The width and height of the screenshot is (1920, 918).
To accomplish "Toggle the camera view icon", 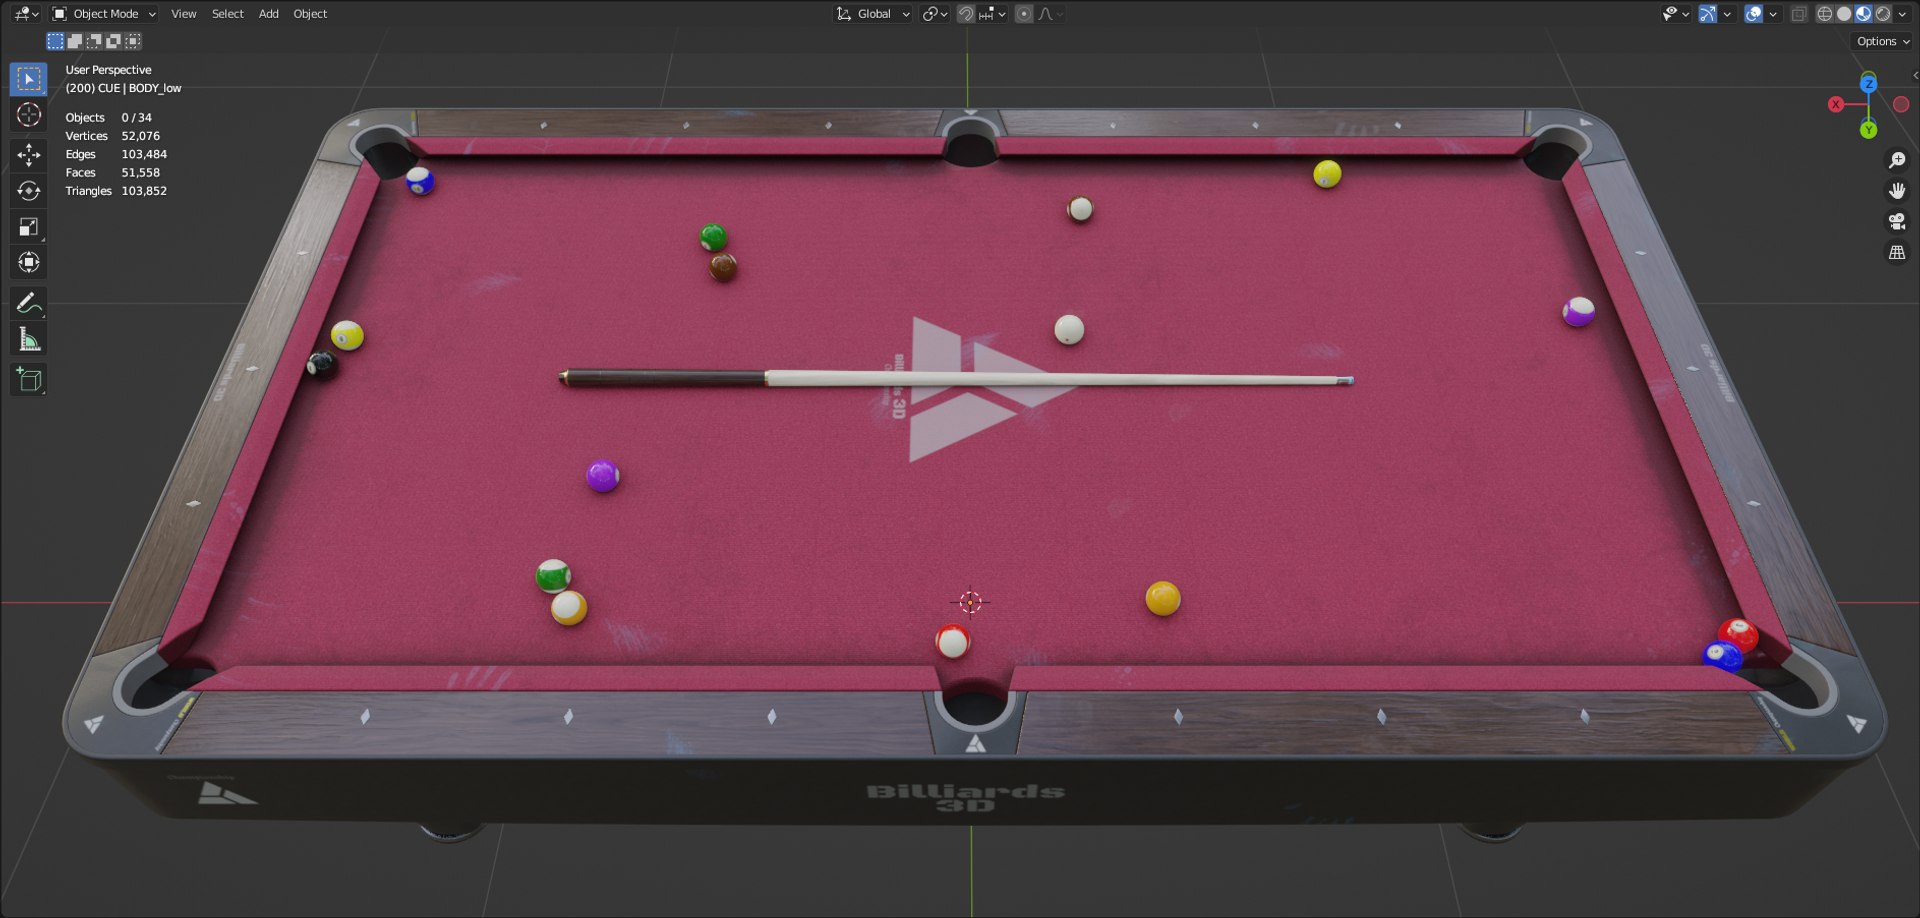I will [x=1897, y=222].
